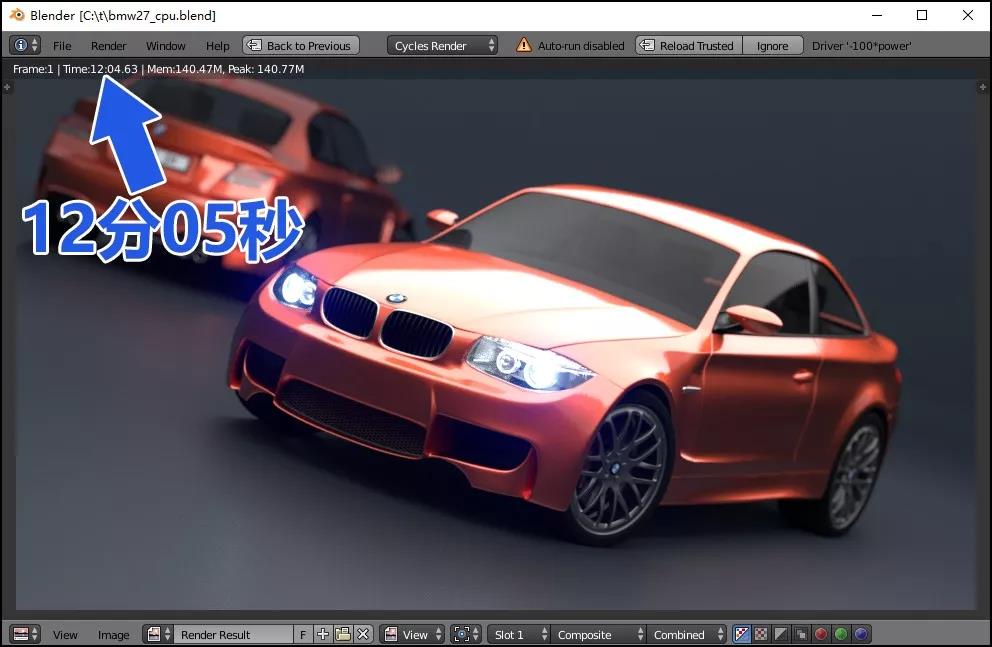
Task: Open the editor mode View dropdown
Action: [x=414, y=634]
